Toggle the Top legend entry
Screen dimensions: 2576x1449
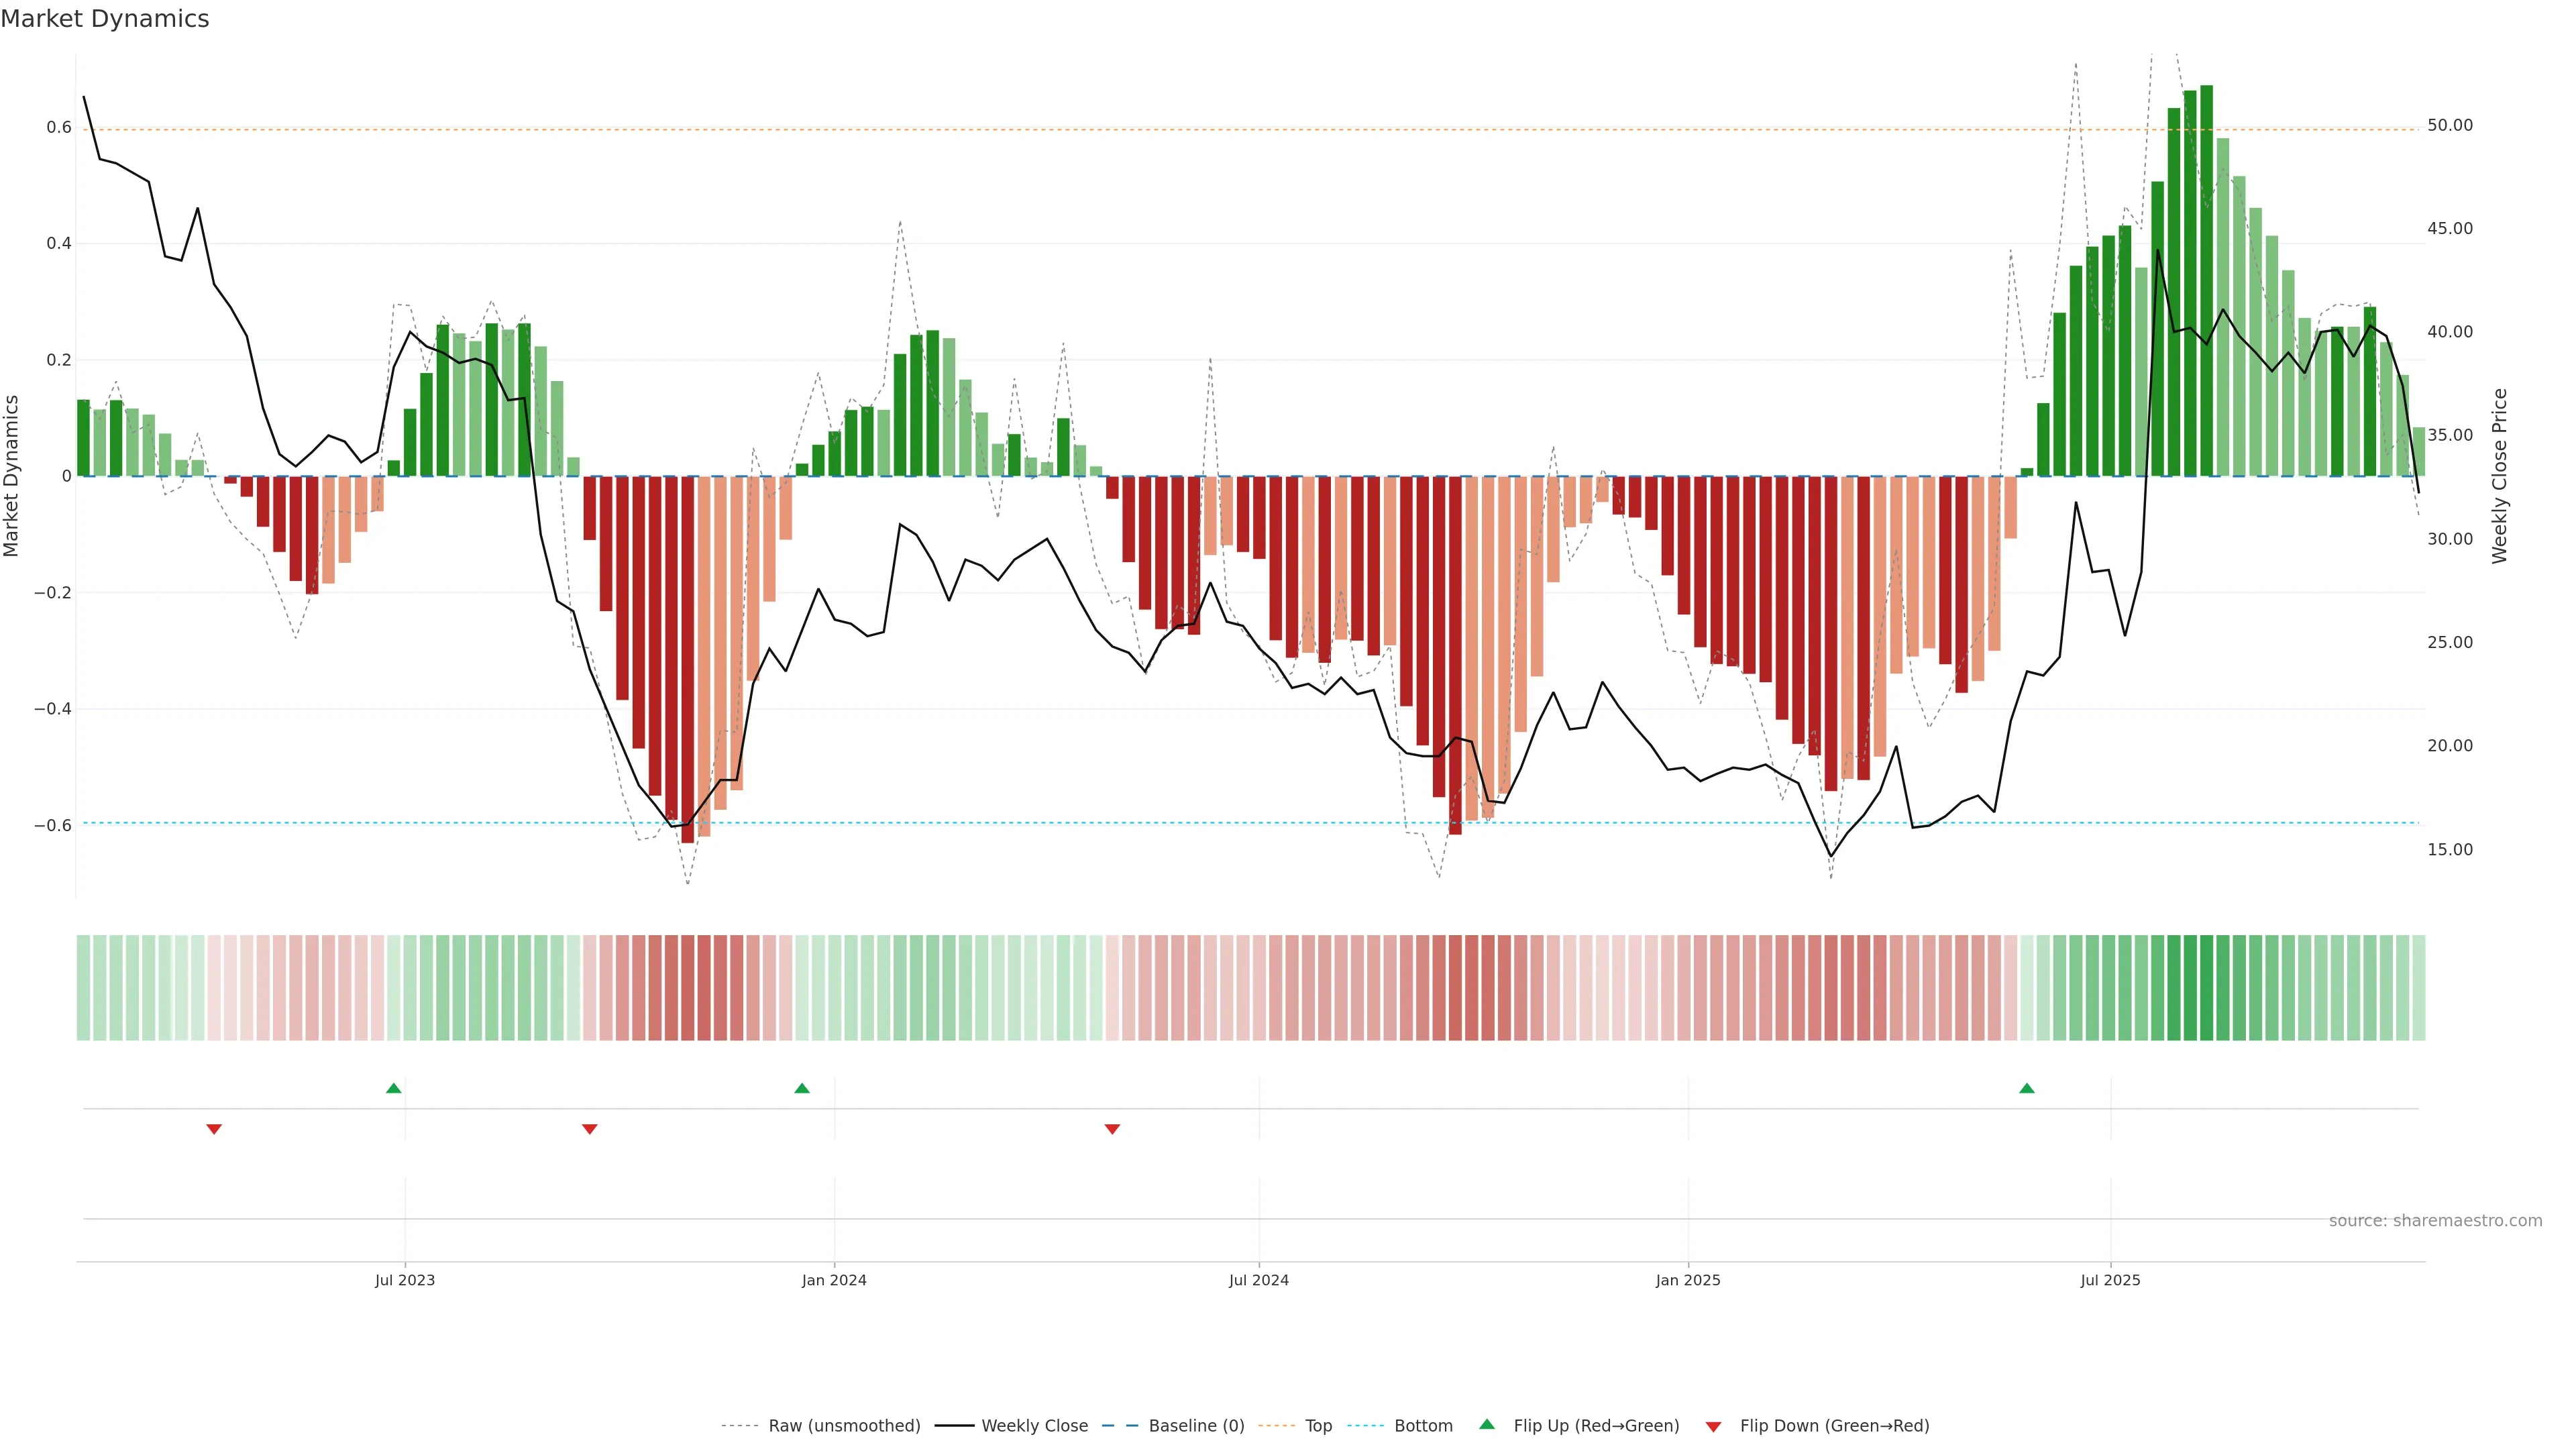coord(1318,1426)
